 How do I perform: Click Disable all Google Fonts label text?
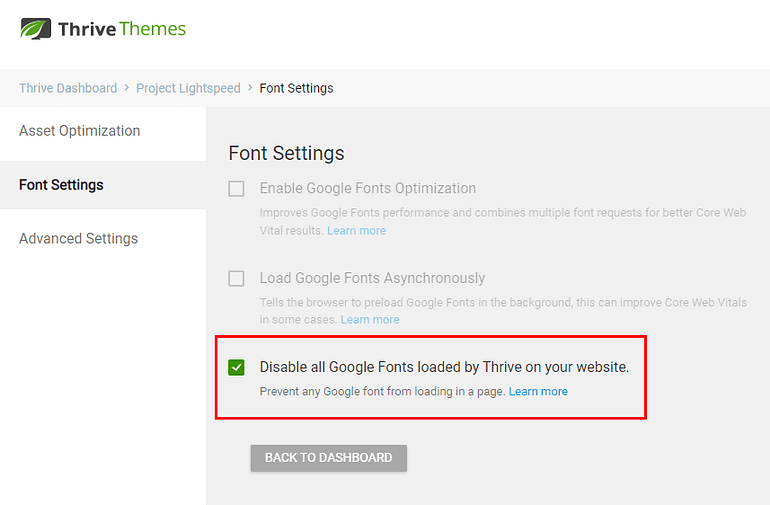point(444,367)
